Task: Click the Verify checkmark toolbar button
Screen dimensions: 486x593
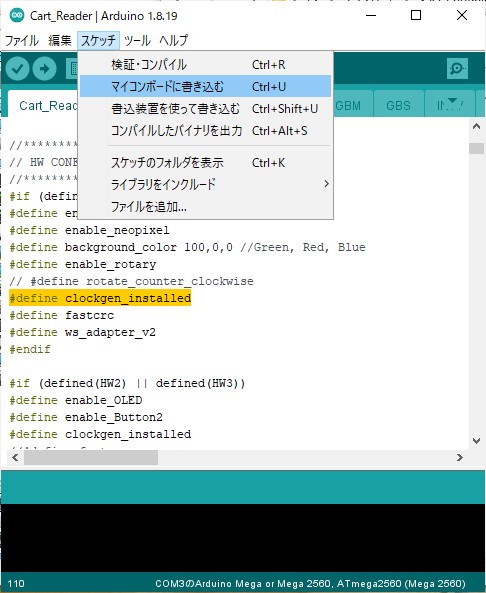Action: (18, 69)
